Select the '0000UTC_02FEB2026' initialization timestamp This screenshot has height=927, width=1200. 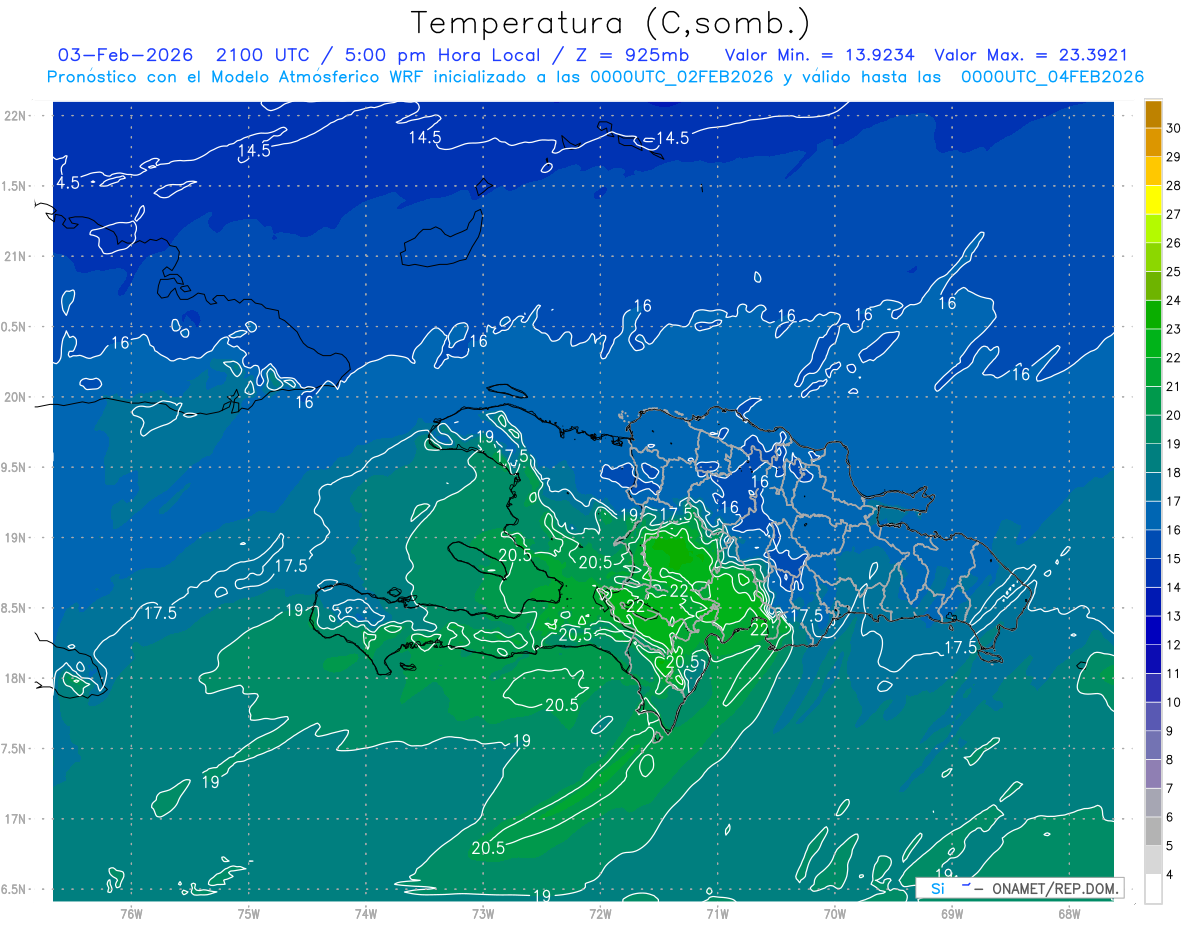(682, 77)
